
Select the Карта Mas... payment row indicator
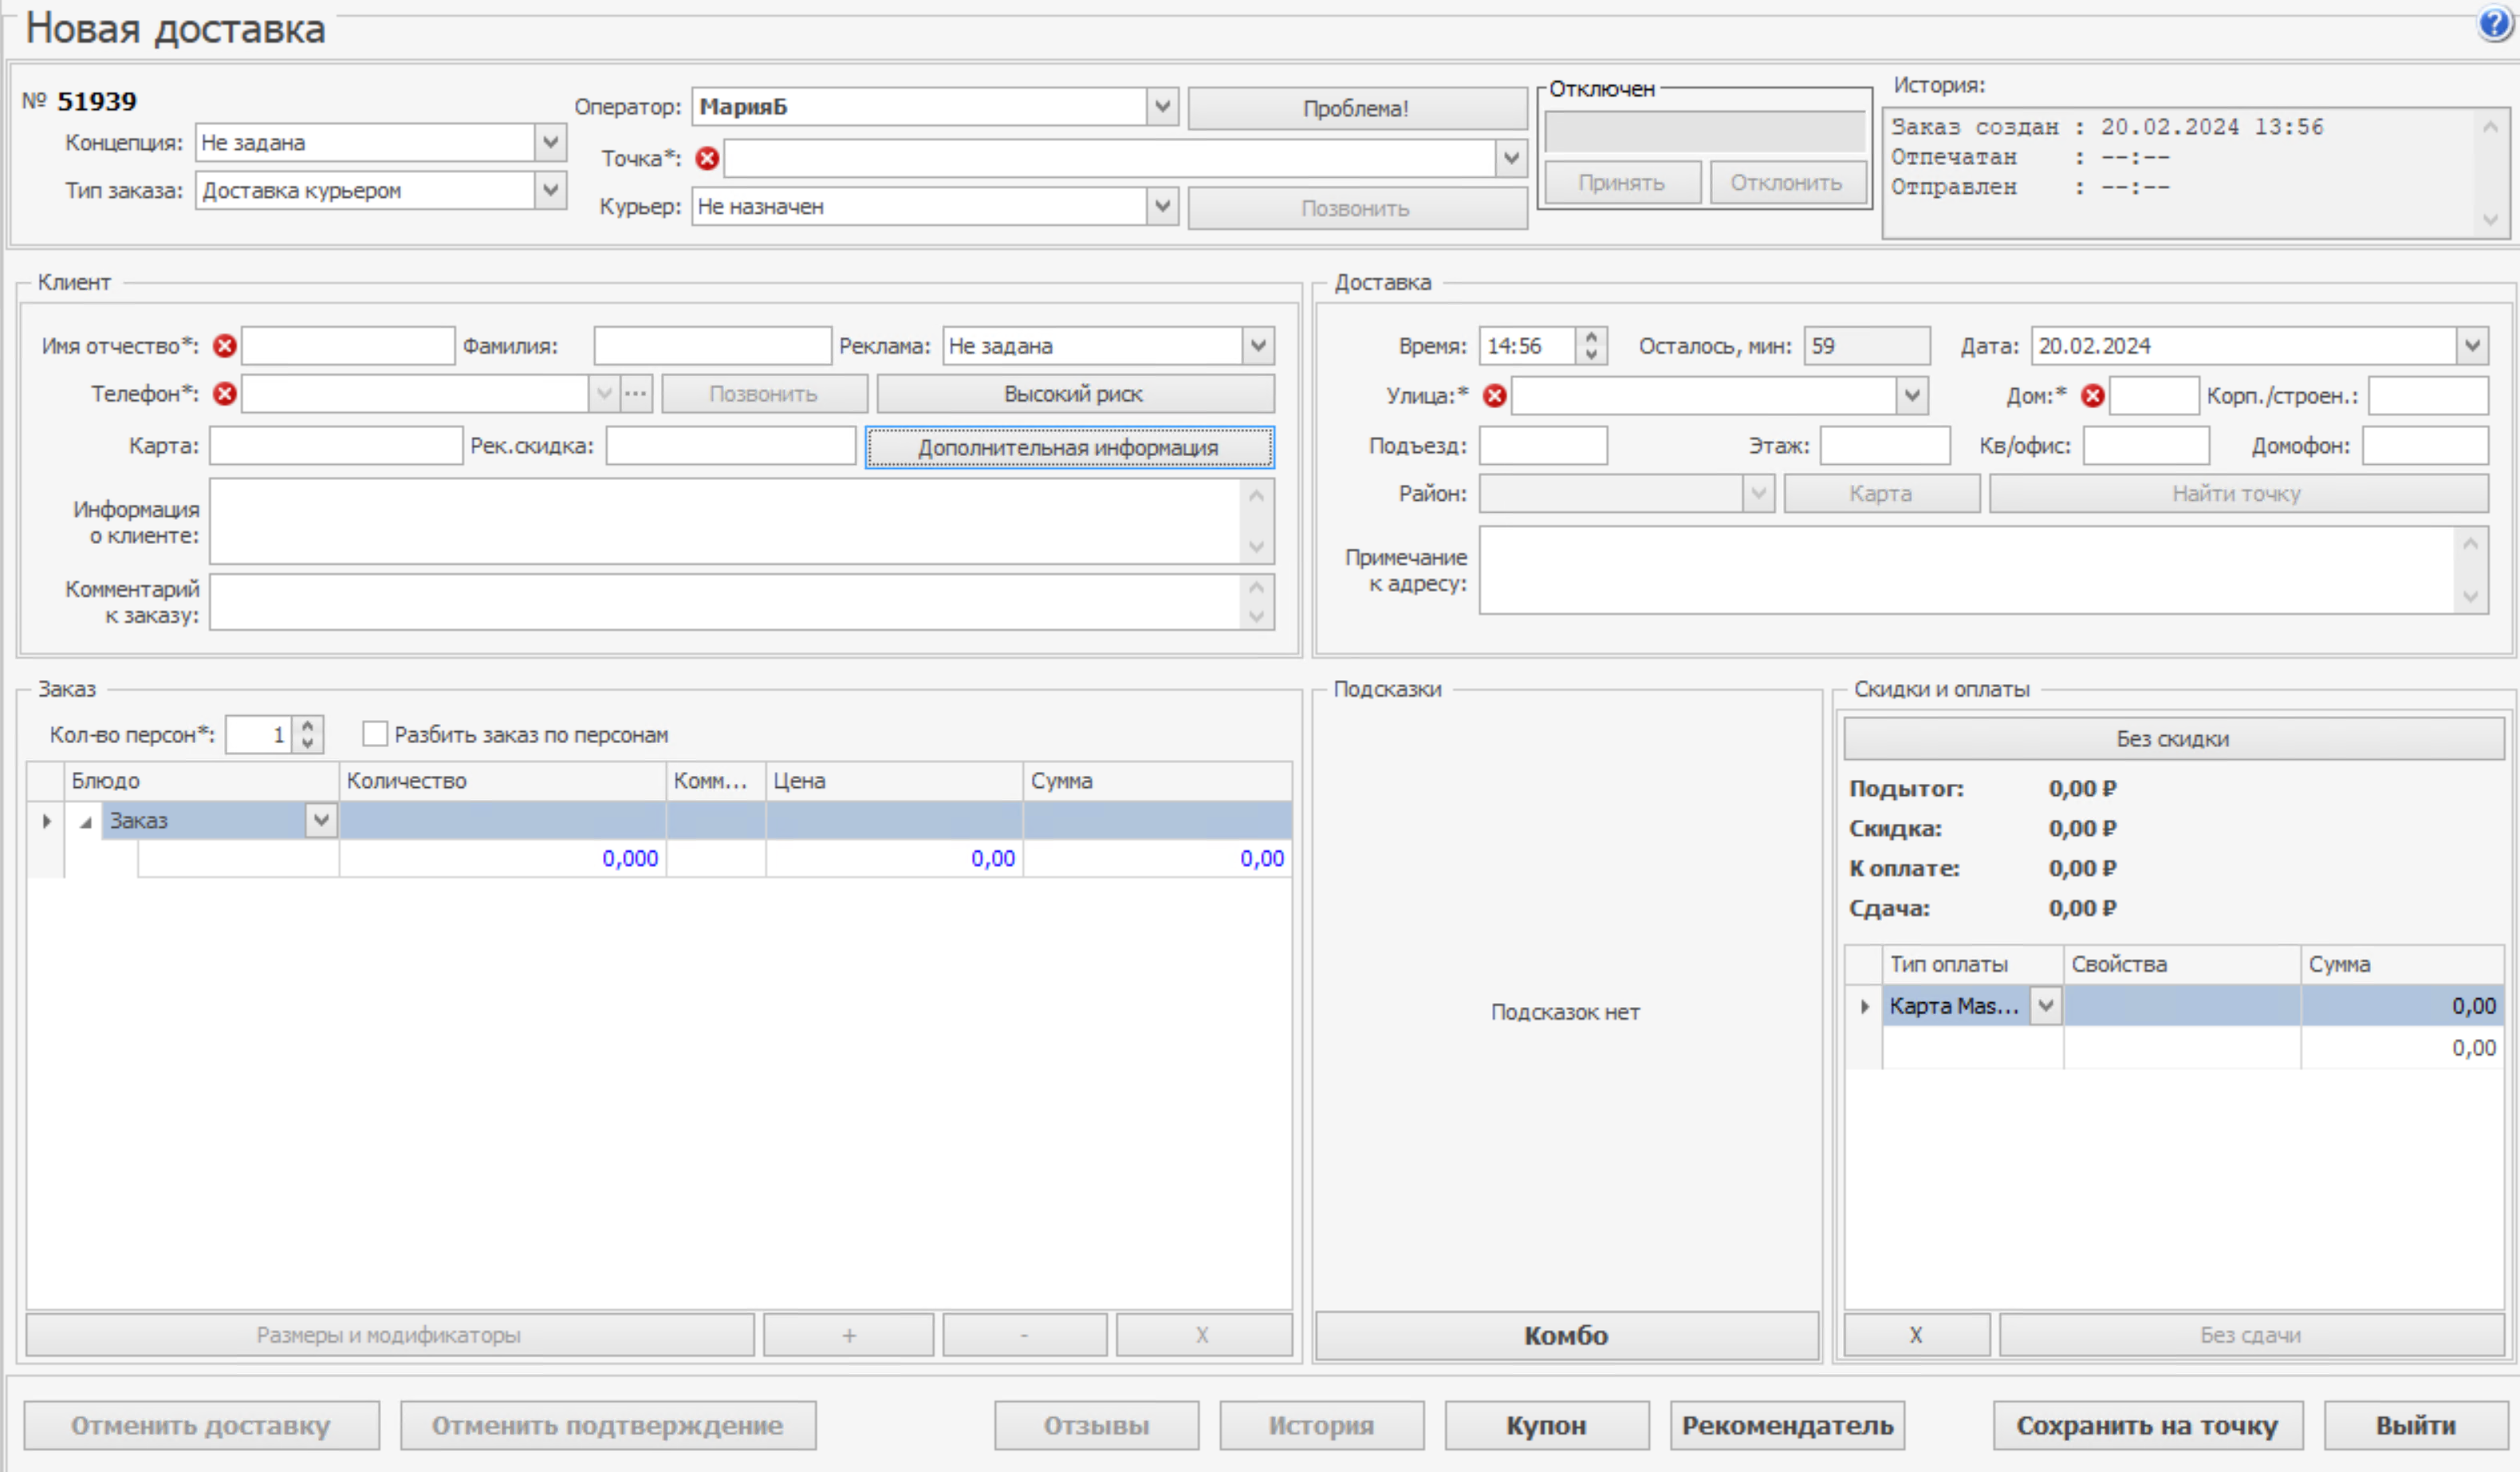1864,1006
